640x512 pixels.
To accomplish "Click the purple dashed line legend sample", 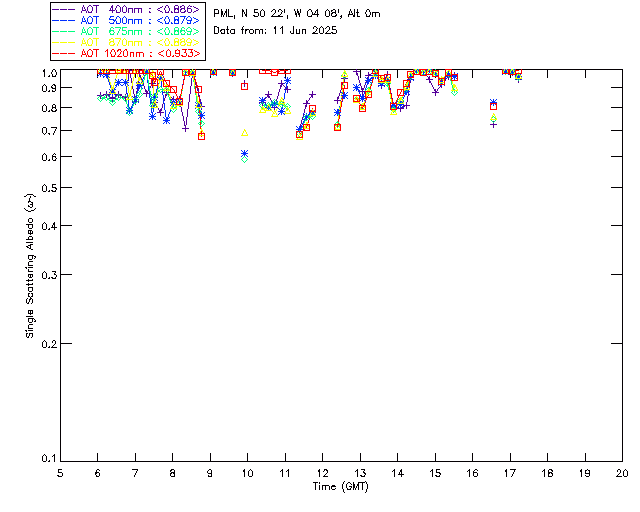I will point(64,9).
